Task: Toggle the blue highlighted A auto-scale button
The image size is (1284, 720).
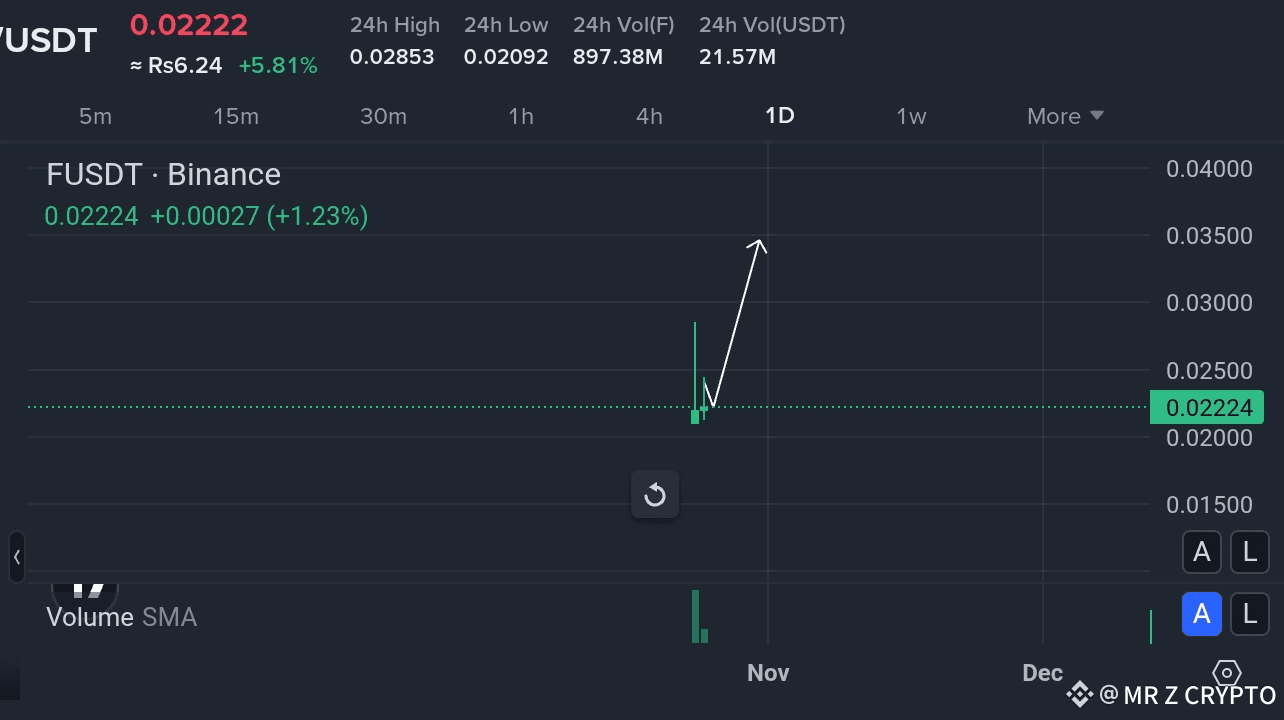Action: pyautogui.click(x=1201, y=614)
